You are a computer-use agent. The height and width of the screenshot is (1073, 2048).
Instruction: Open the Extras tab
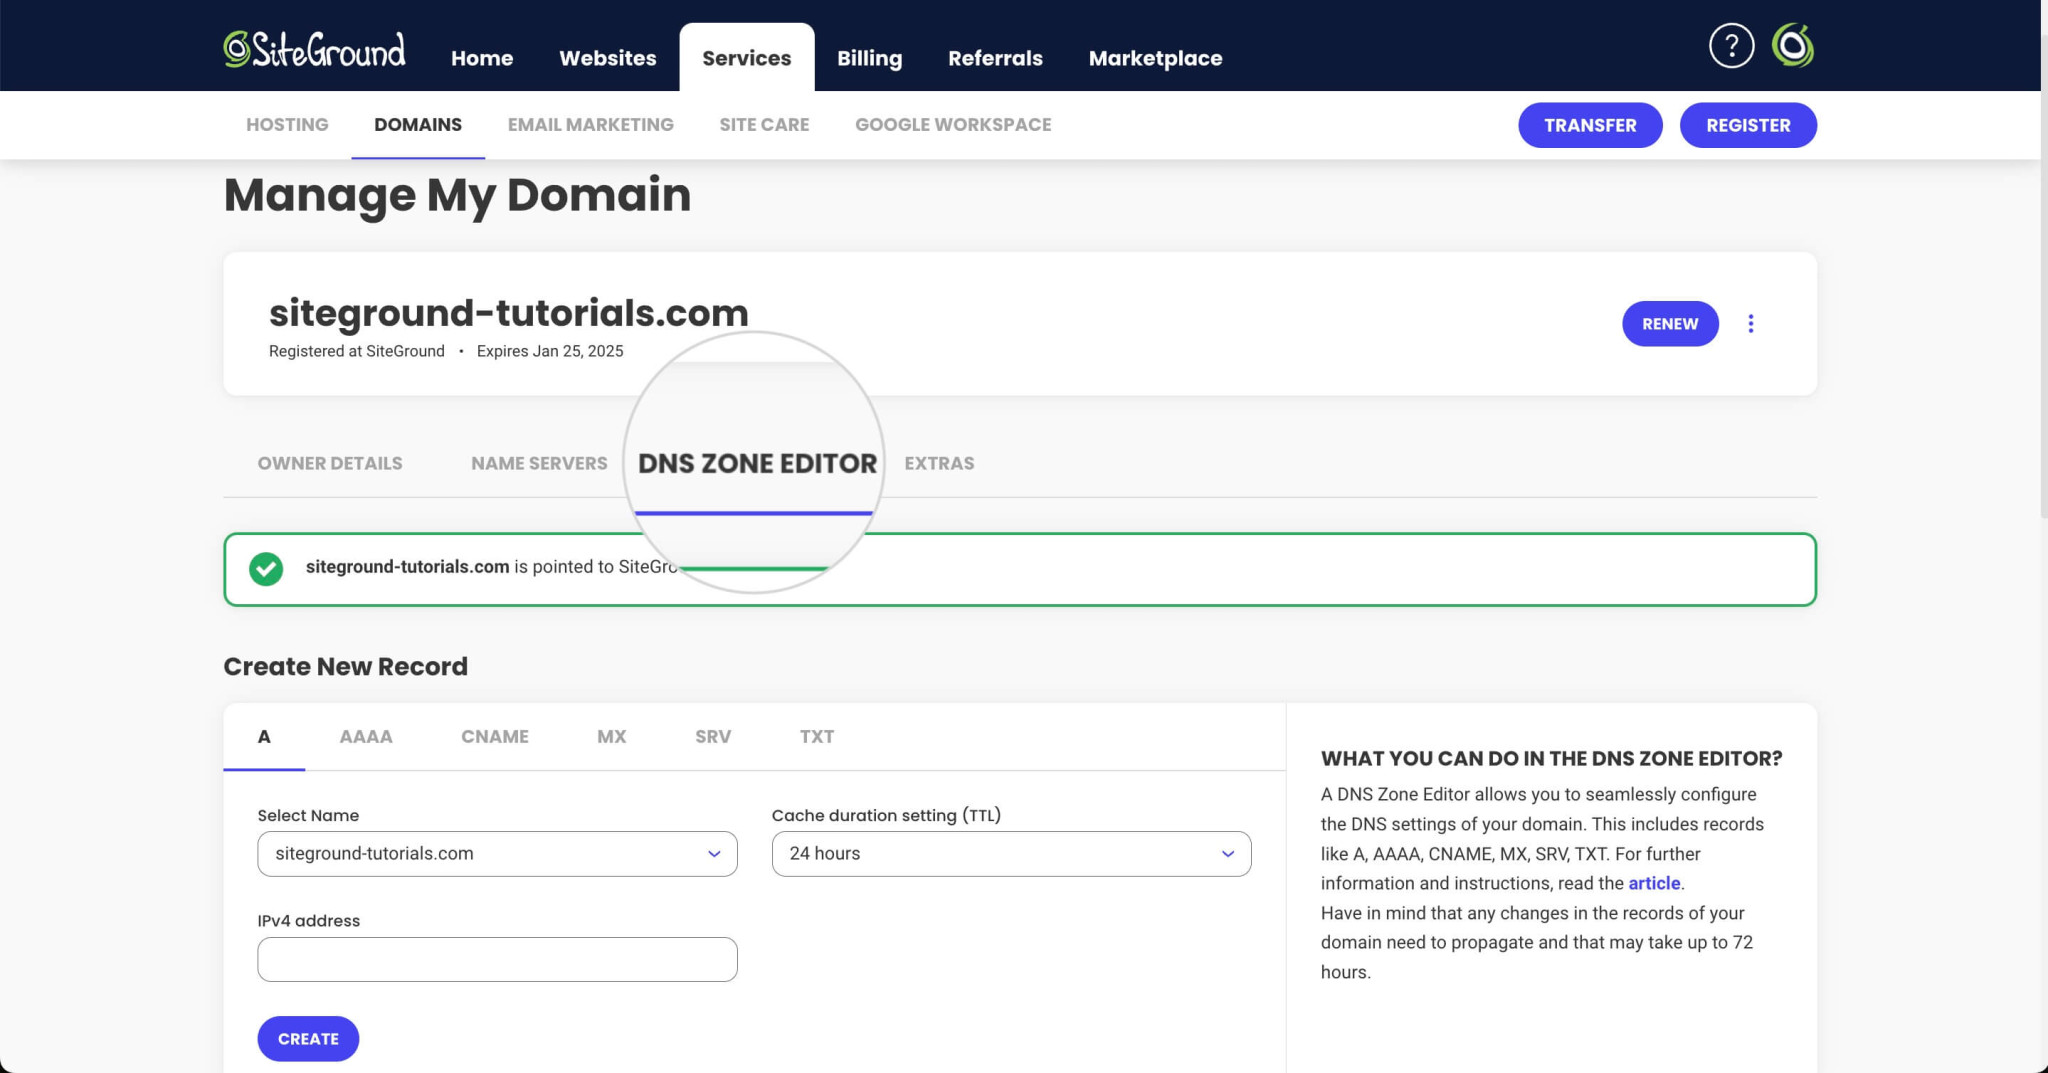coord(939,463)
